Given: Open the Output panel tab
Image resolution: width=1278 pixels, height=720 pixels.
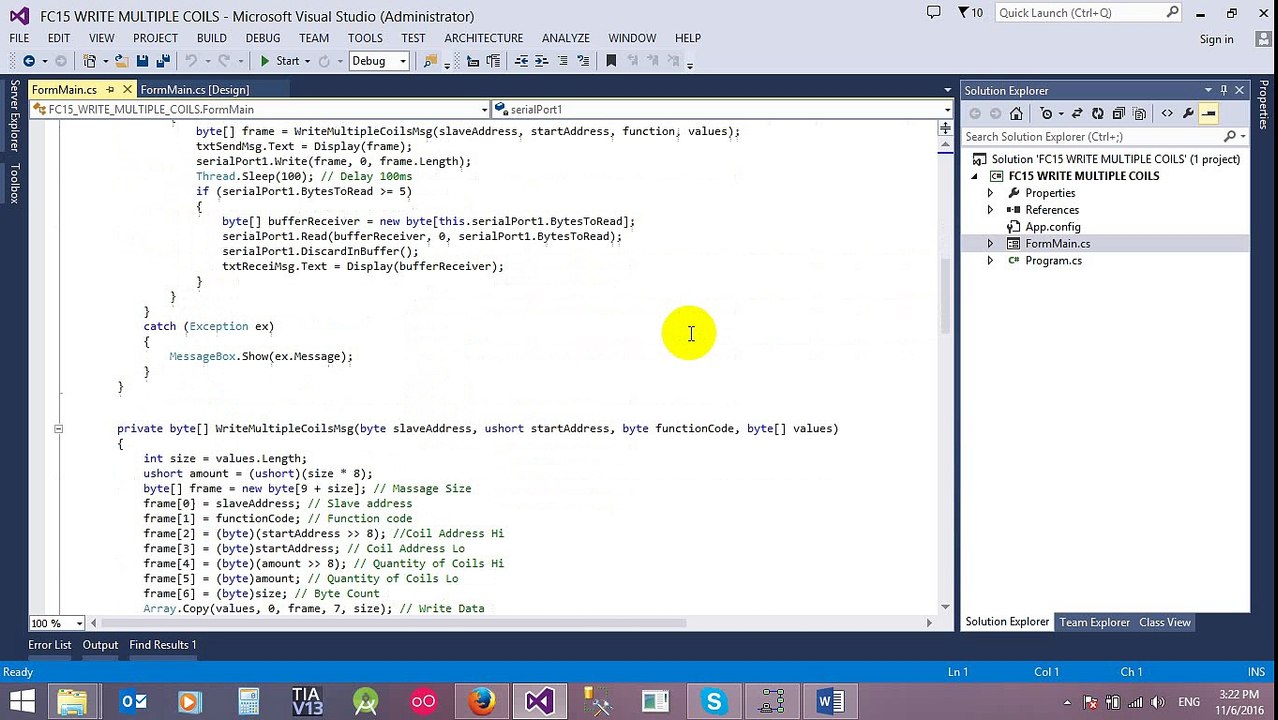Looking at the screenshot, I should (100, 645).
